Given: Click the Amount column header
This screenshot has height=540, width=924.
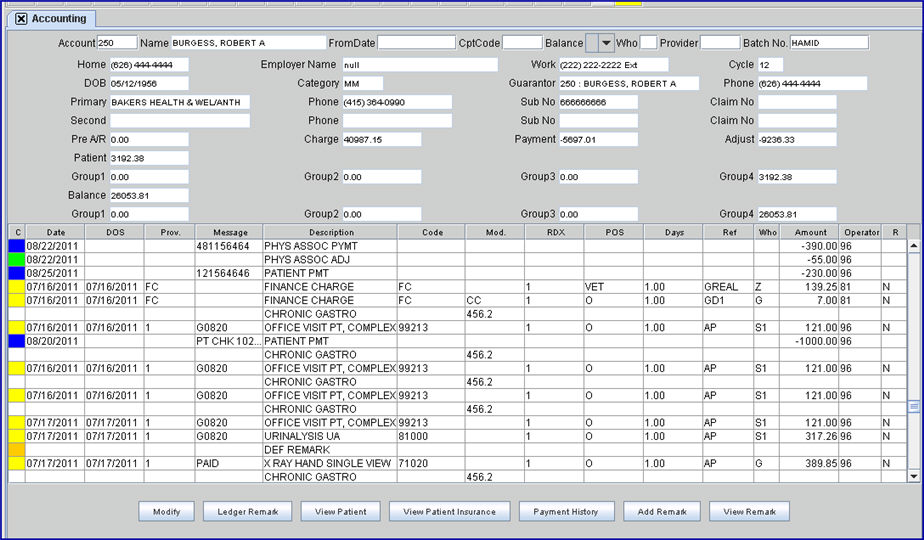Looking at the screenshot, I should point(810,232).
